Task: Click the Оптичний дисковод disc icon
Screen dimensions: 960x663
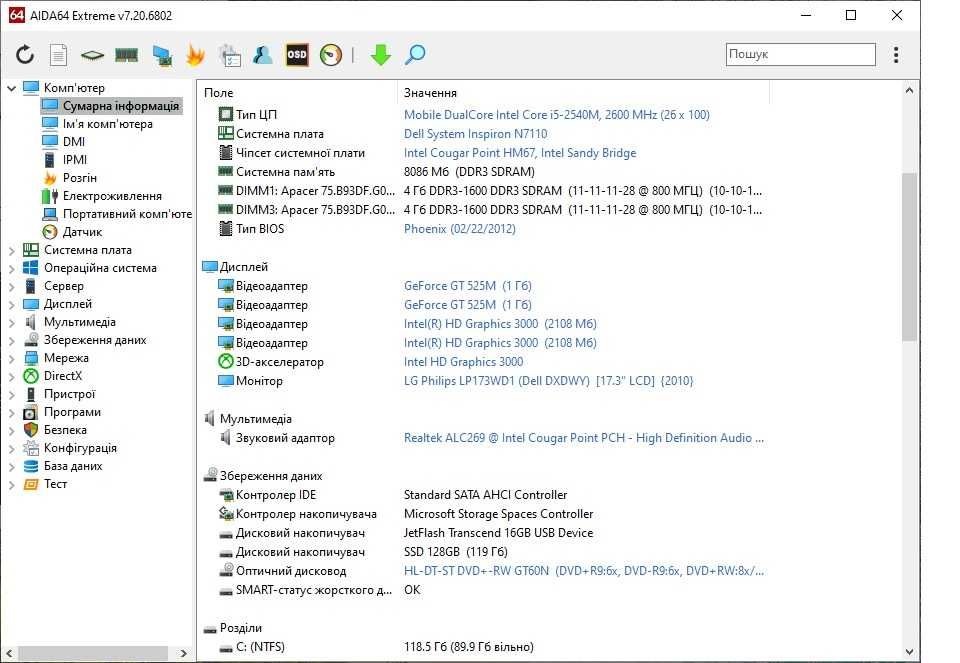Action: [226, 571]
